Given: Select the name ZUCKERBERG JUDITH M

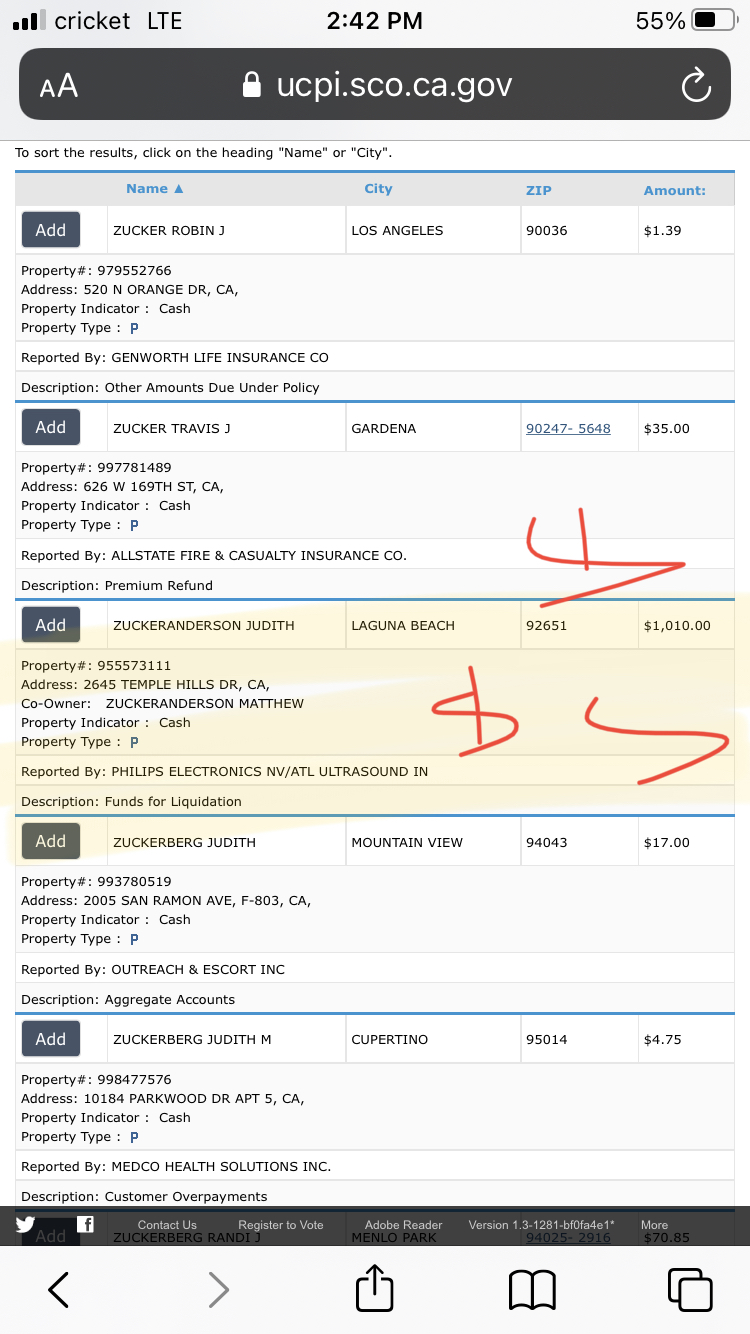Looking at the screenshot, I should [x=192, y=1040].
